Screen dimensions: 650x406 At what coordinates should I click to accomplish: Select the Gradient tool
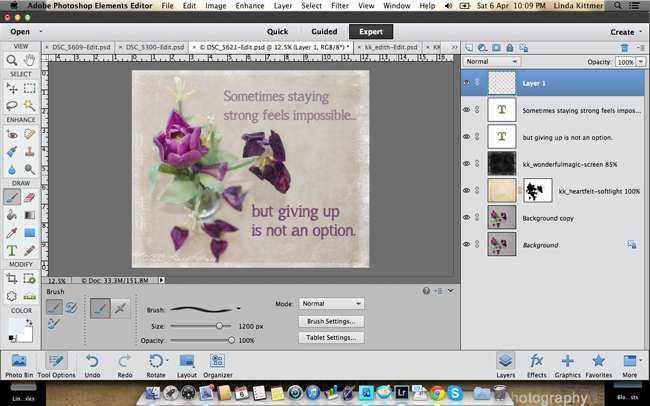[29, 215]
